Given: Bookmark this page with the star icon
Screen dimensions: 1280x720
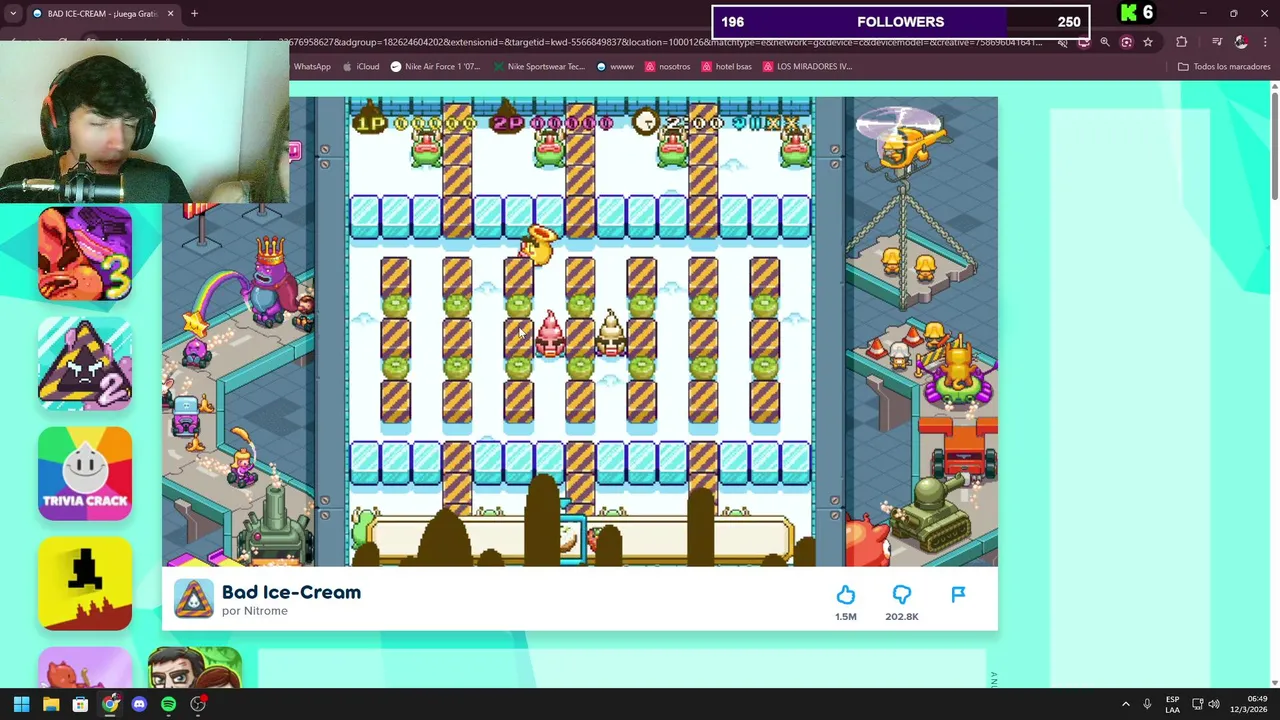Looking at the screenshot, I should (x=1148, y=42).
